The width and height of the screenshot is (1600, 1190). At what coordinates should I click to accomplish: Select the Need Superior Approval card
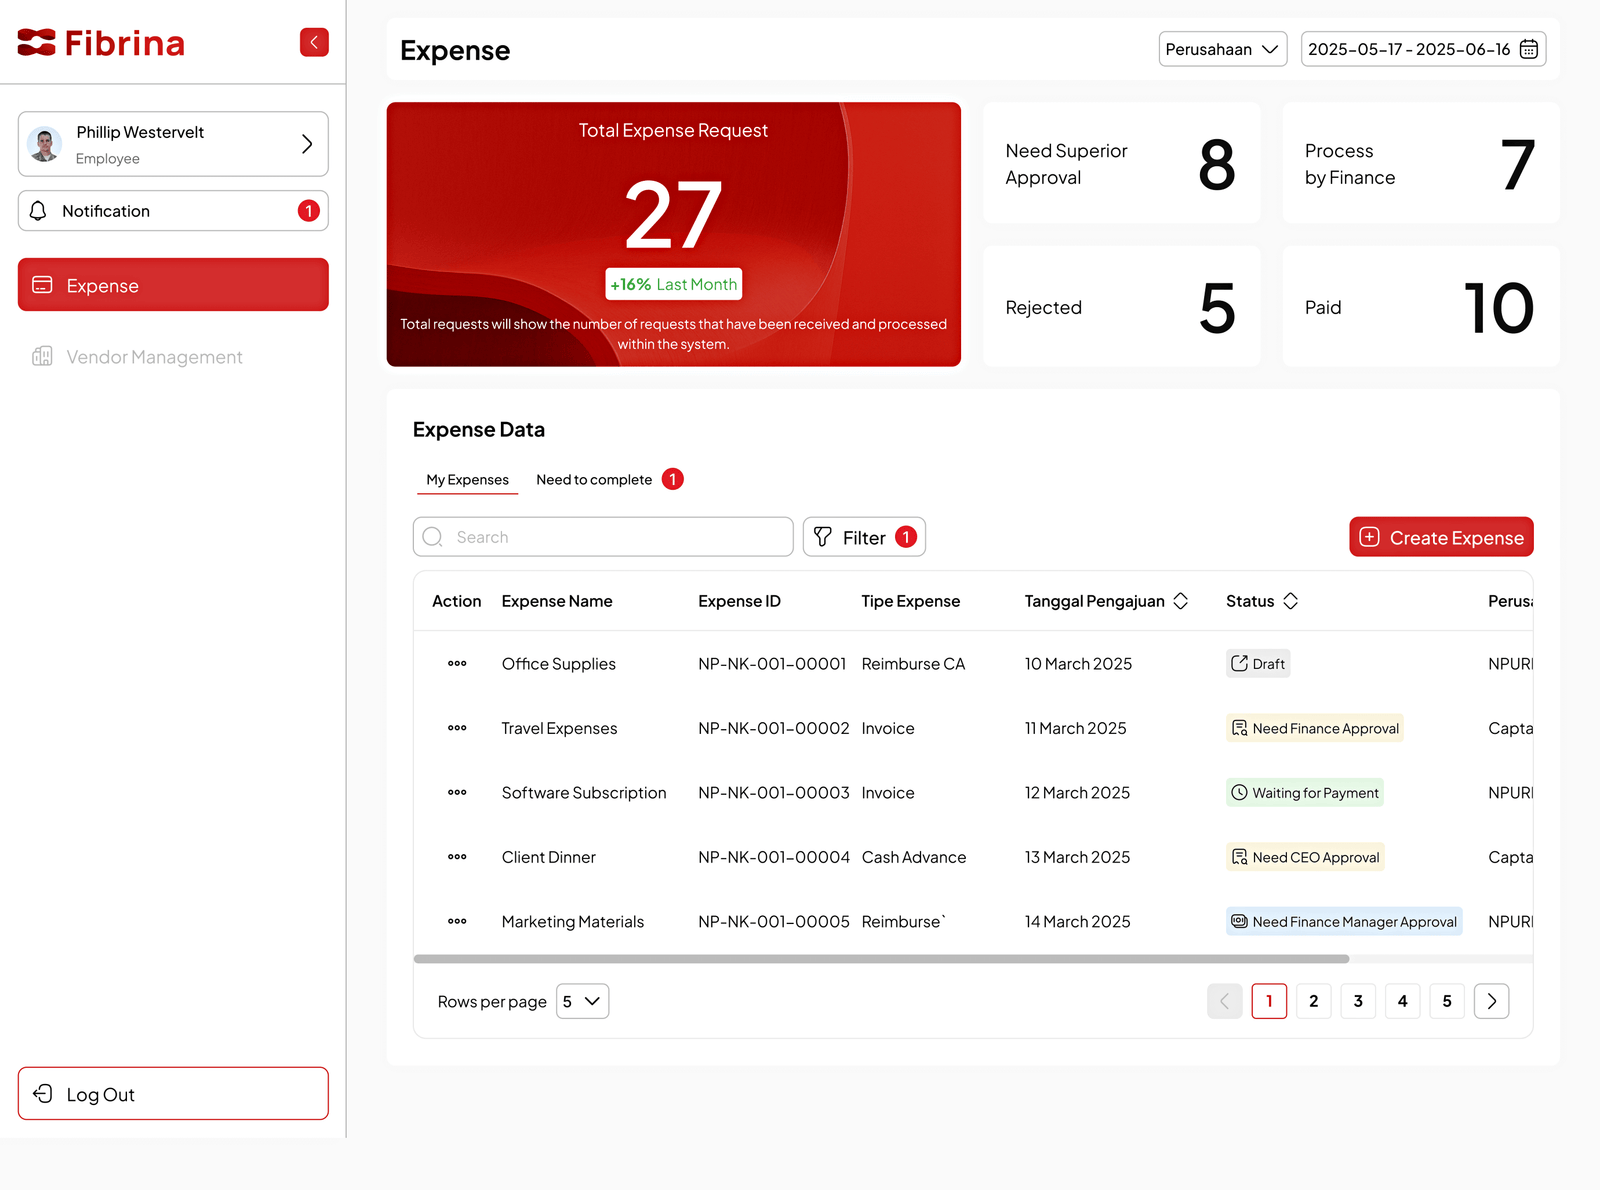pyautogui.click(x=1121, y=164)
